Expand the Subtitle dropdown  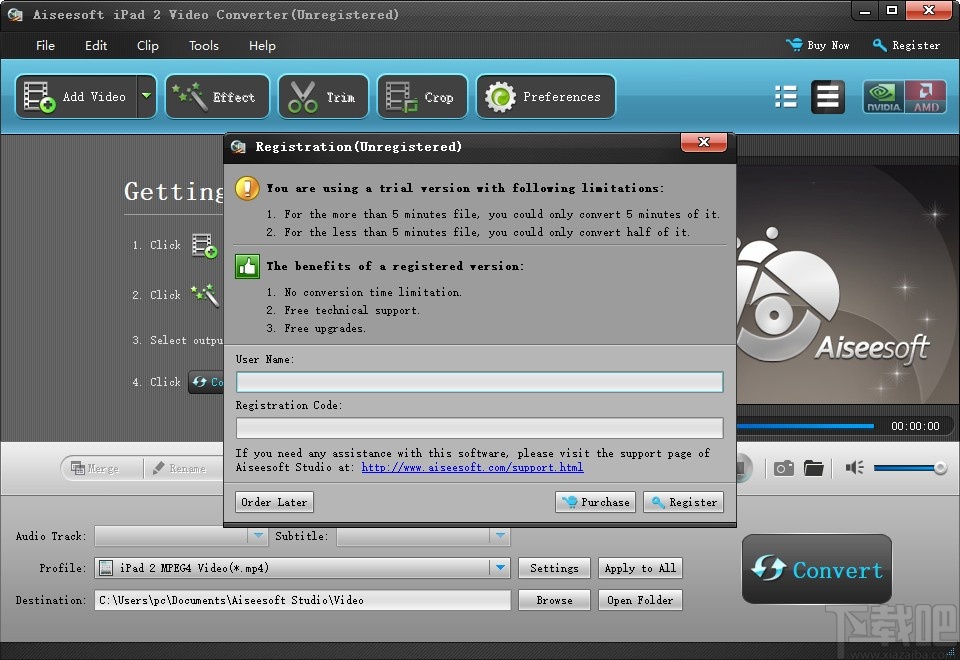500,536
